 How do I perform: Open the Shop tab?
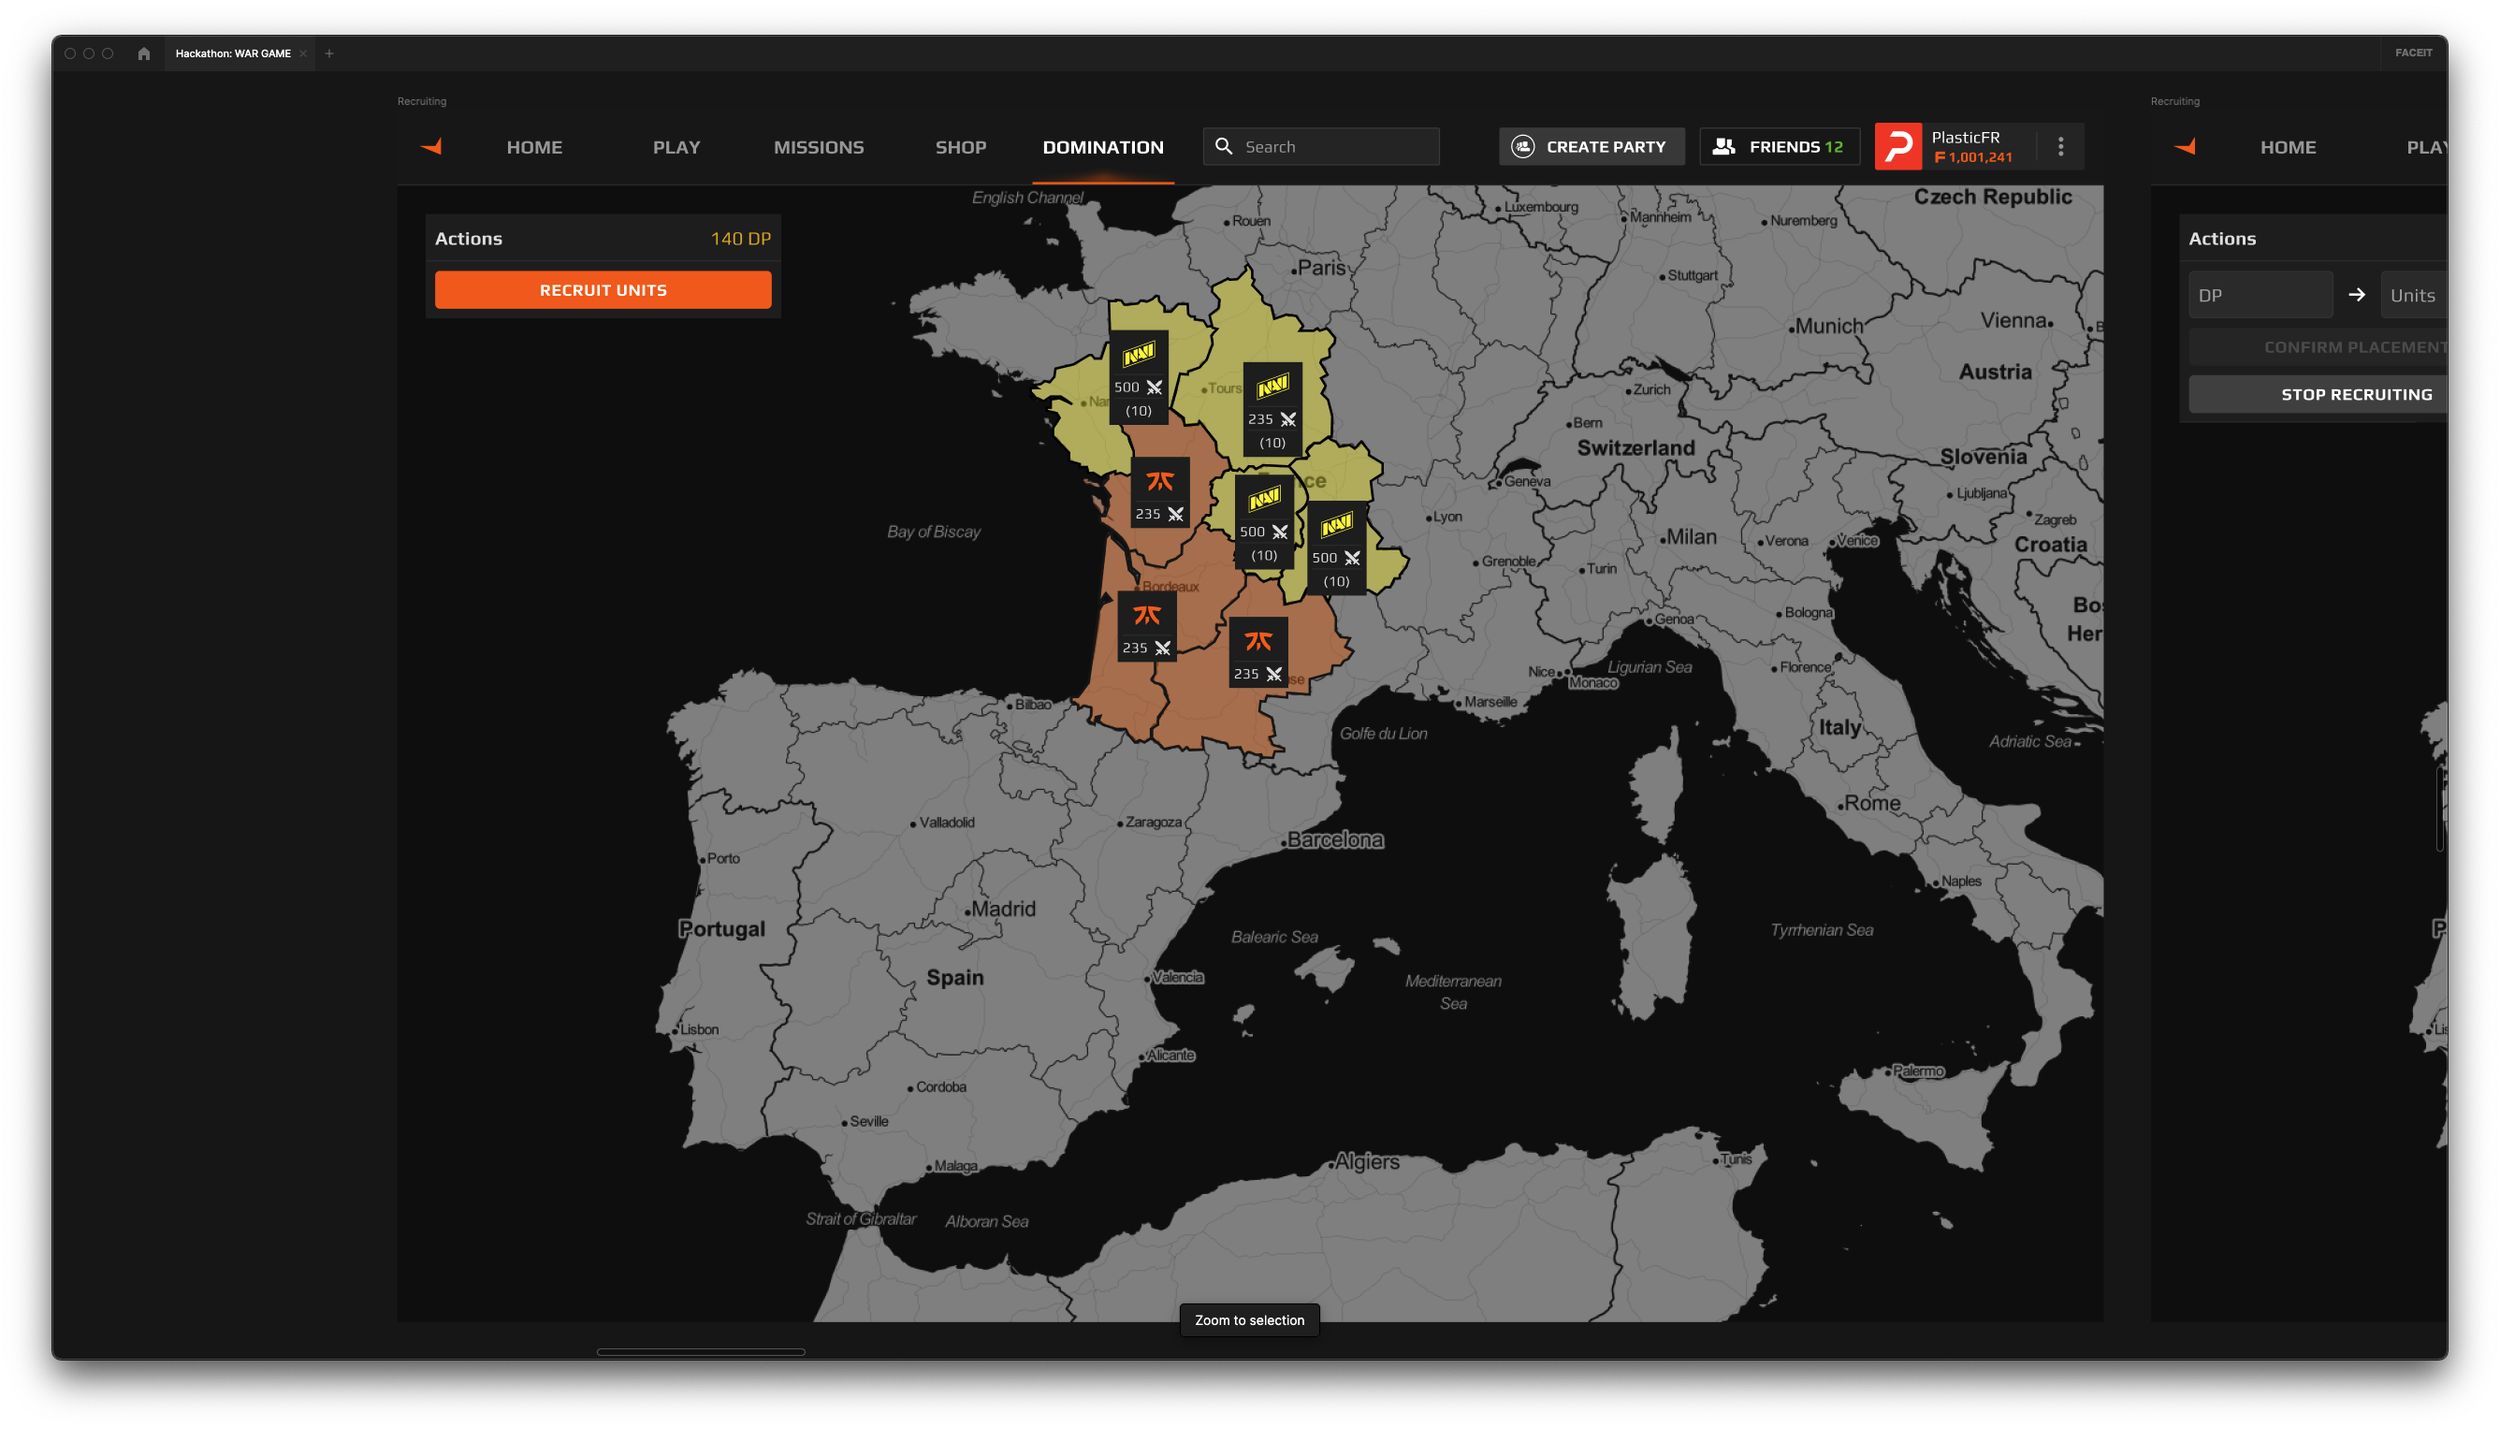coord(960,147)
